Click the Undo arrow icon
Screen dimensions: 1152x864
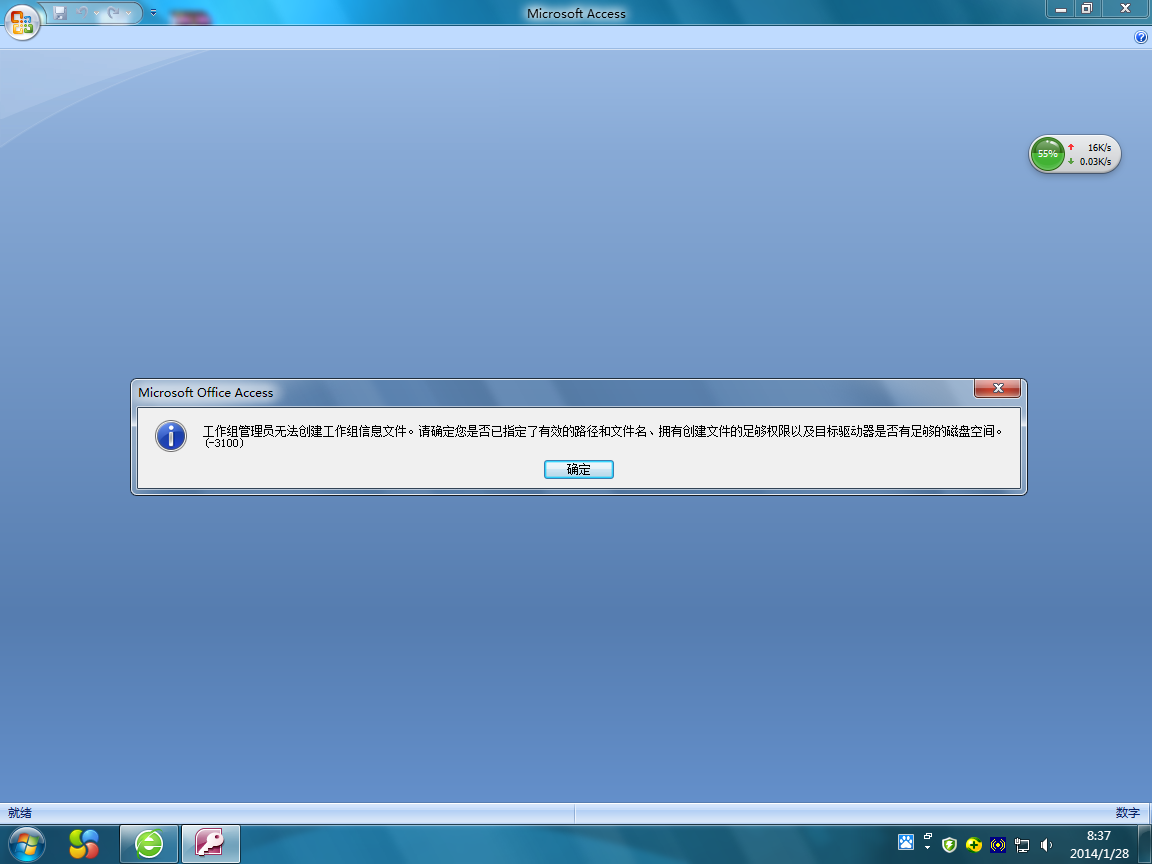coord(83,12)
